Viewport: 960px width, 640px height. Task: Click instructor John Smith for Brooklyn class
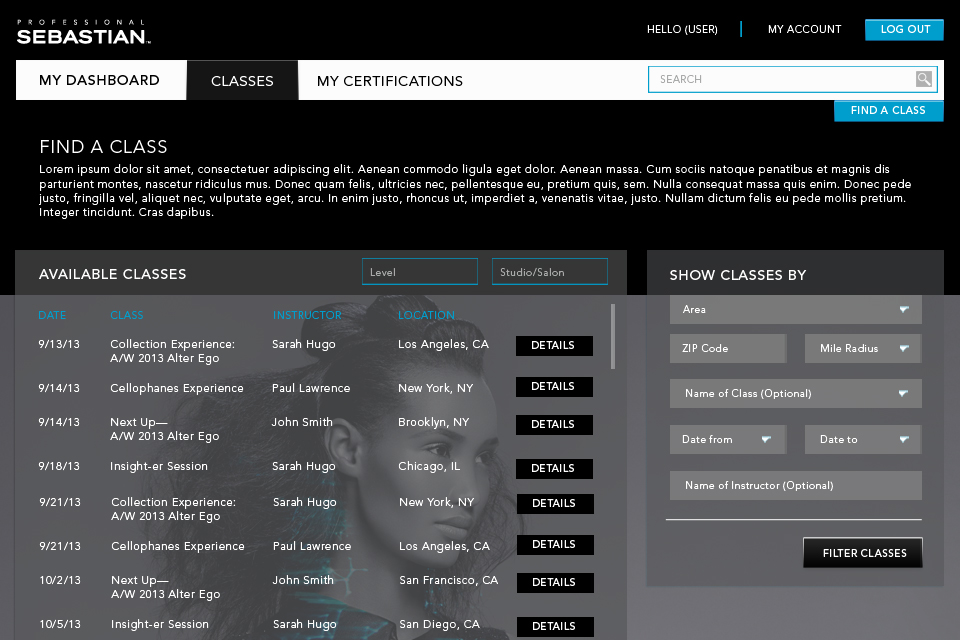302,422
